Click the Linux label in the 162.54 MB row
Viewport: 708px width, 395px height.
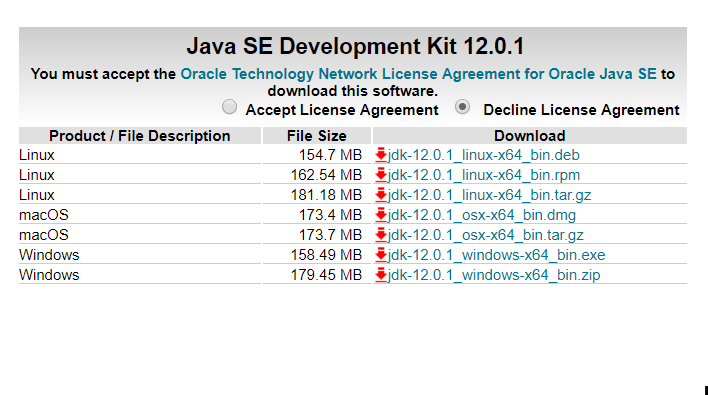[x=37, y=175]
